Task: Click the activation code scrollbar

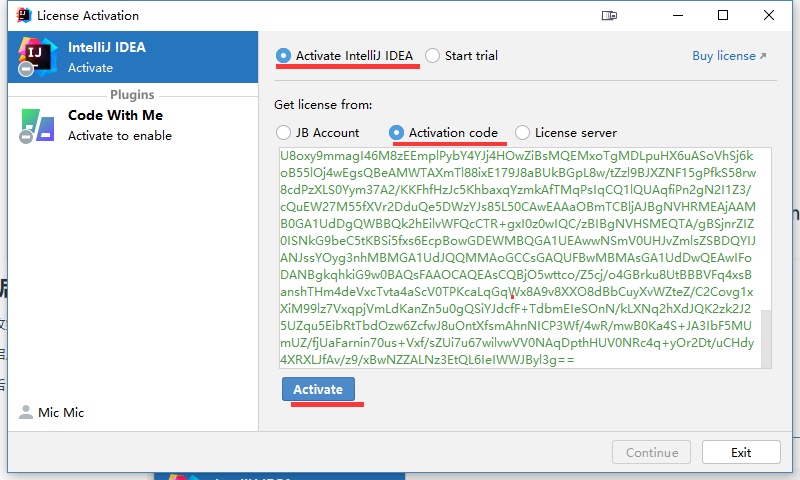Action: click(766, 339)
